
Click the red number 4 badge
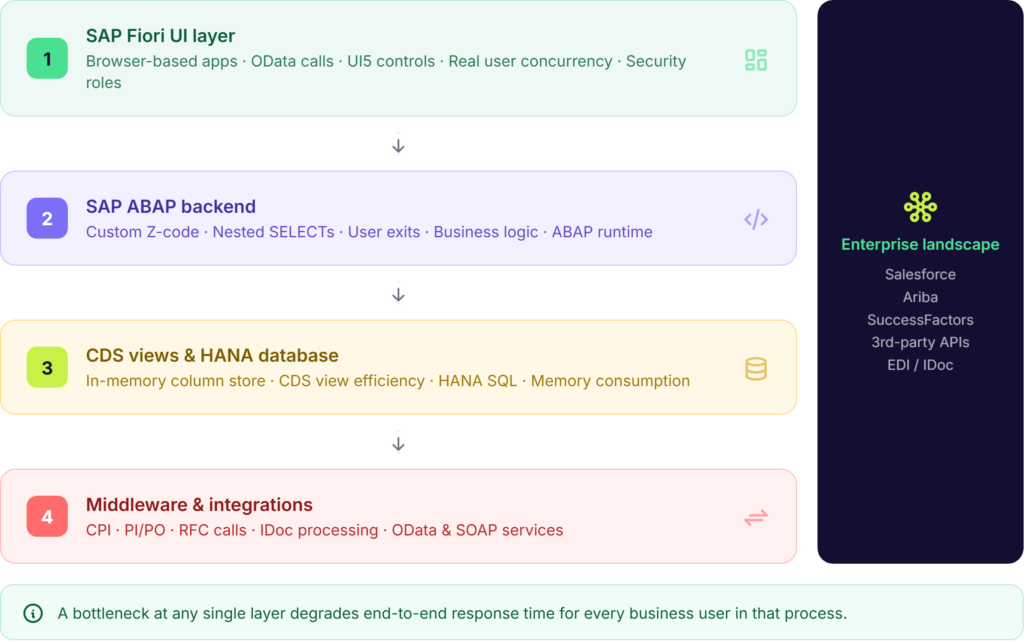(47, 516)
